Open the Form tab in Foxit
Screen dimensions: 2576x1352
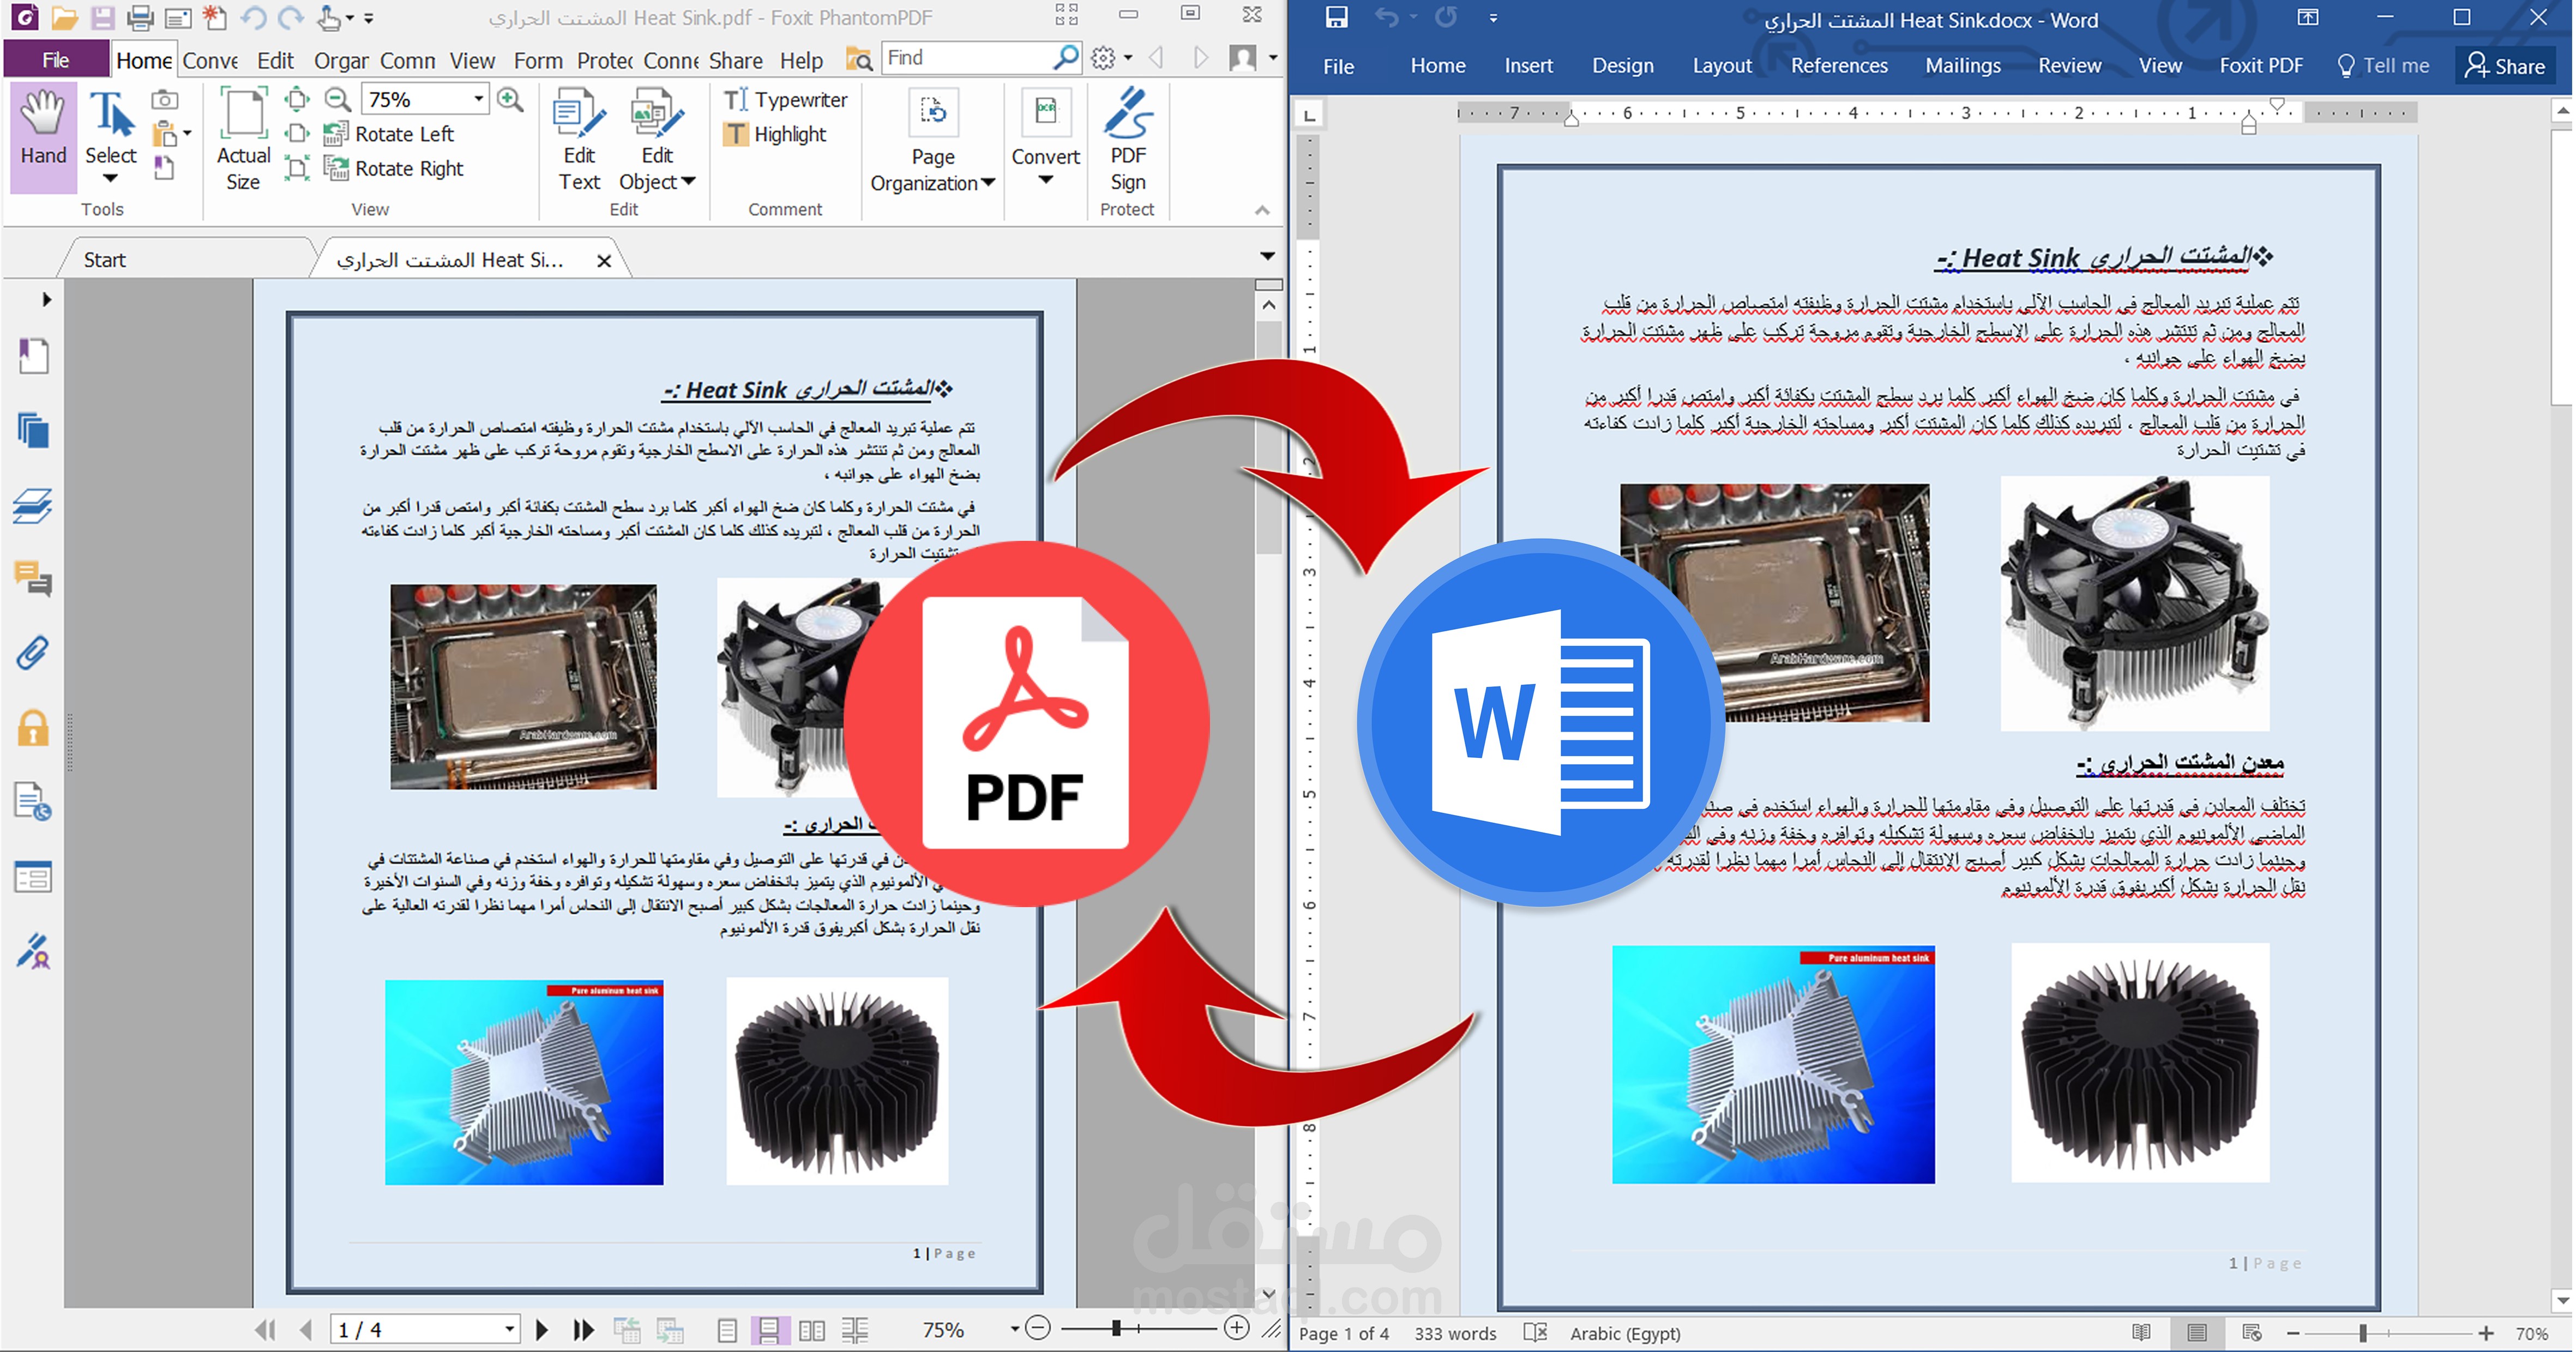(538, 61)
